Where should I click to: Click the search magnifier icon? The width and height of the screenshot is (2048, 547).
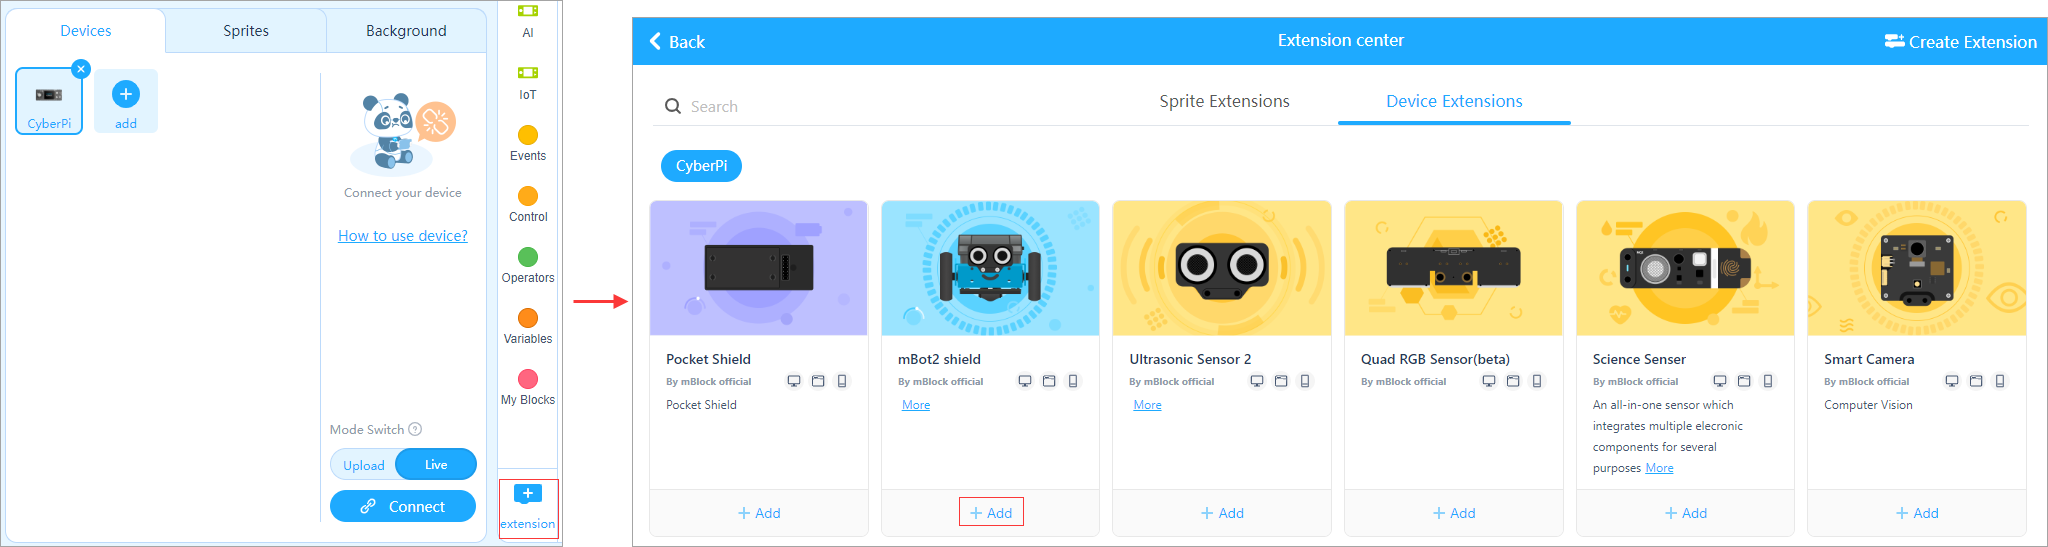pos(673,106)
